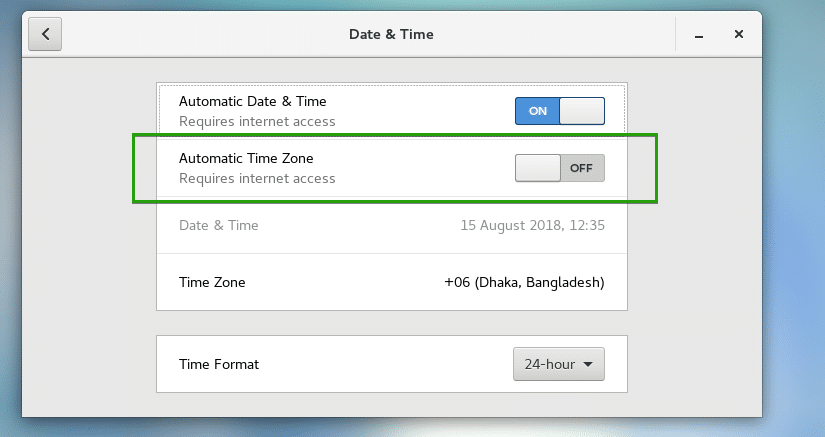Close the Date & Time window
Viewport: 825px width, 437px height.
(738, 34)
